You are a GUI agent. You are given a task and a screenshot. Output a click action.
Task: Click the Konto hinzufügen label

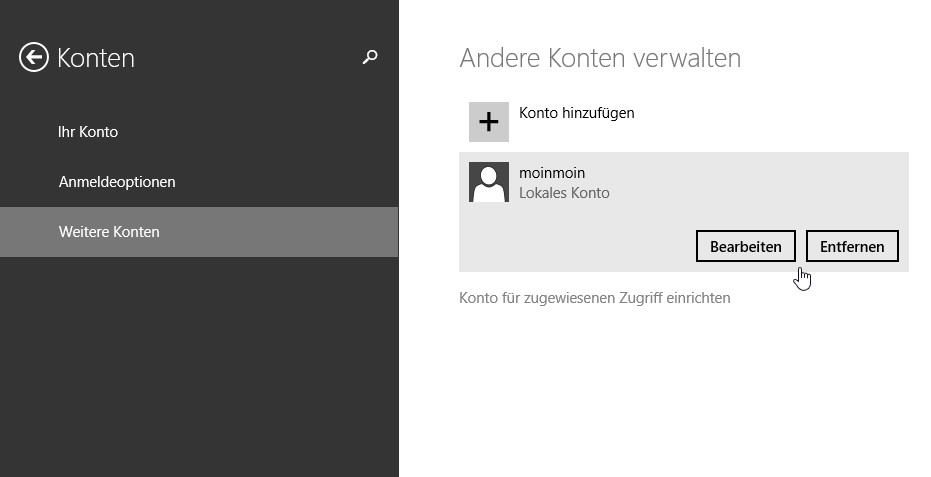577,113
